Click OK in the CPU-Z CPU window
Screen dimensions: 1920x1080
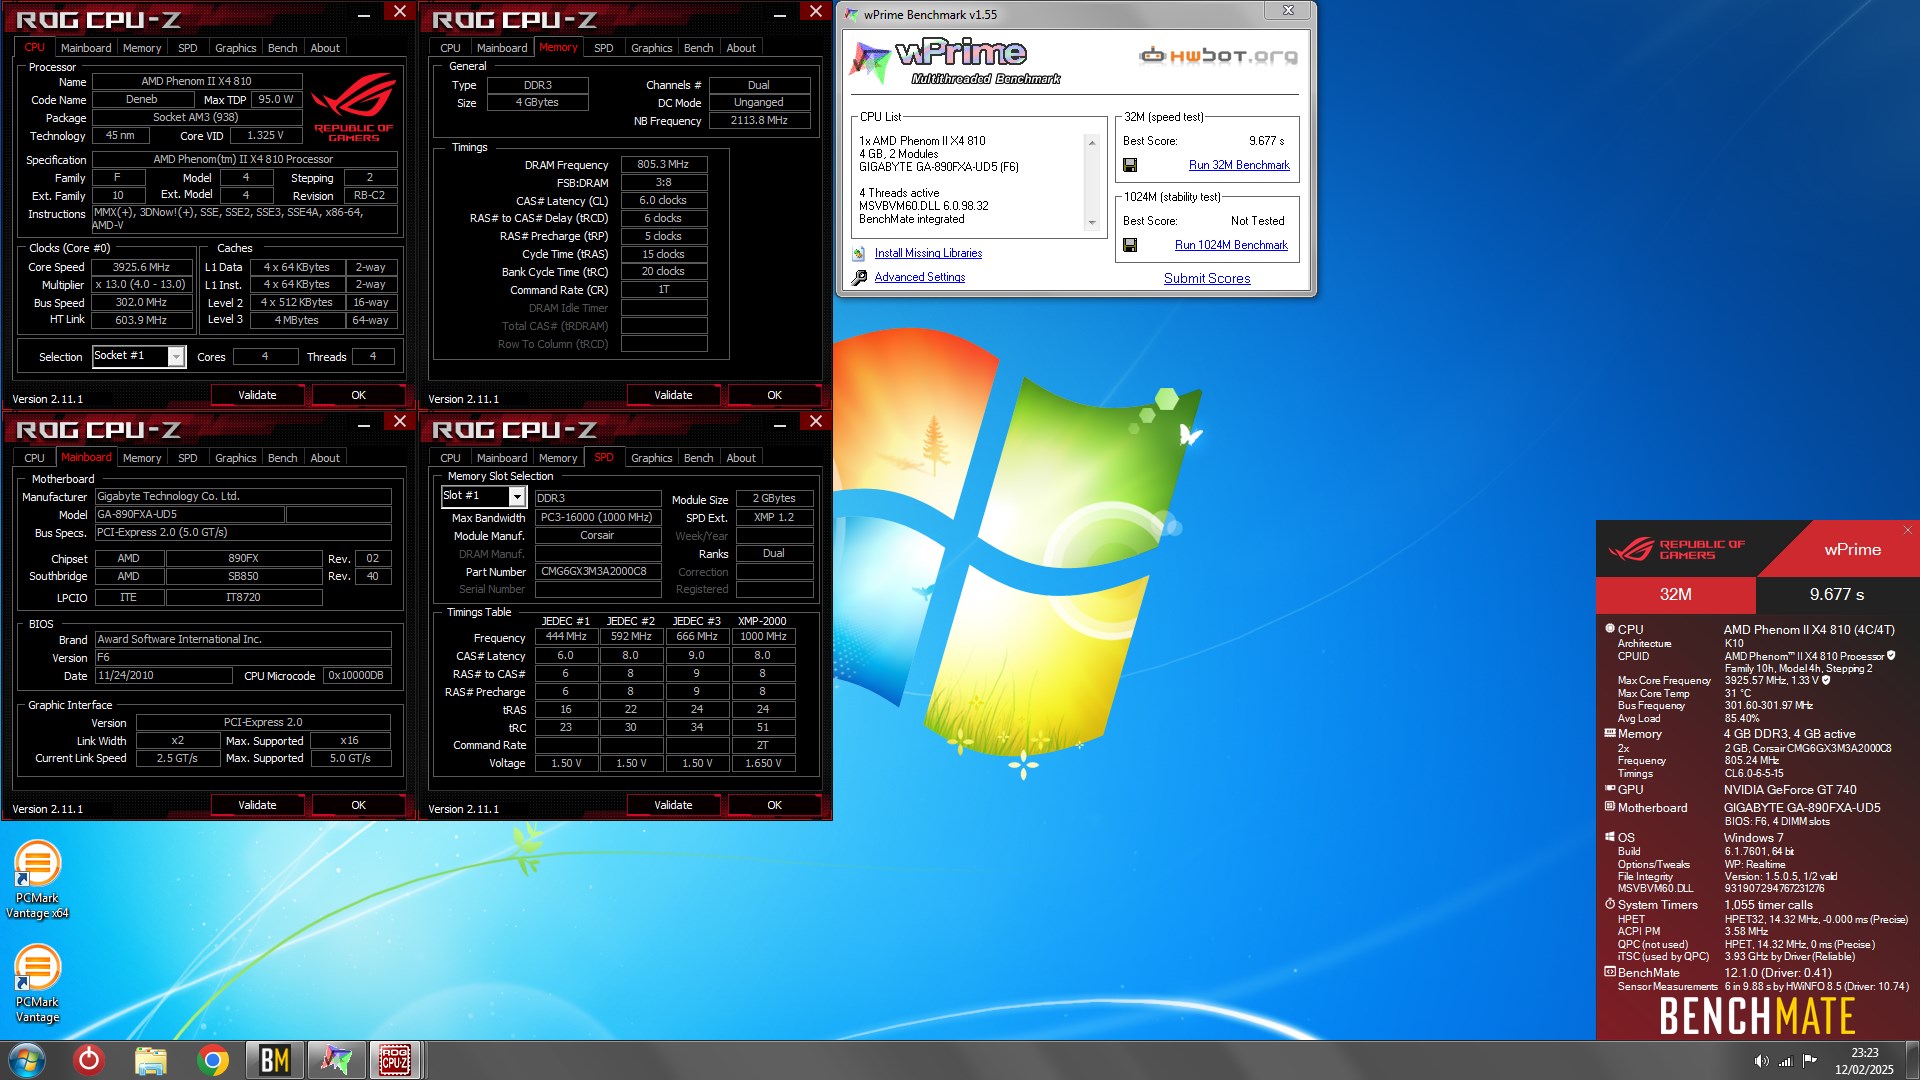pyautogui.click(x=358, y=395)
